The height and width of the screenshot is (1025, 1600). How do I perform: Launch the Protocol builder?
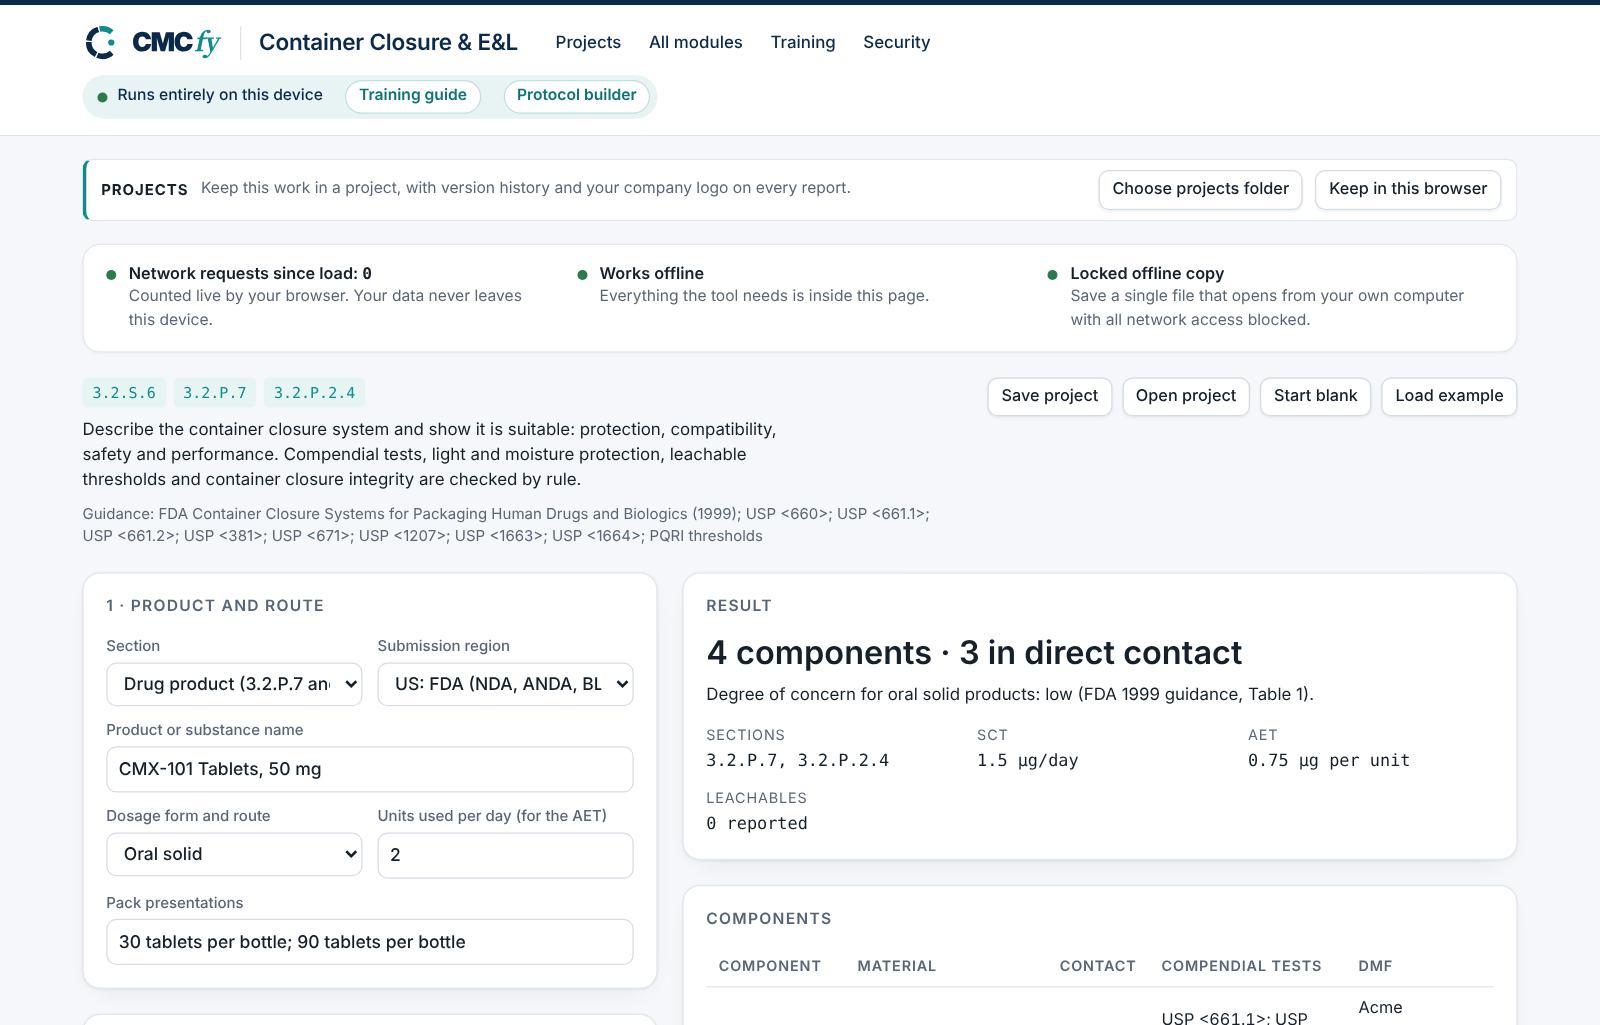pyautogui.click(x=576, y=96)
